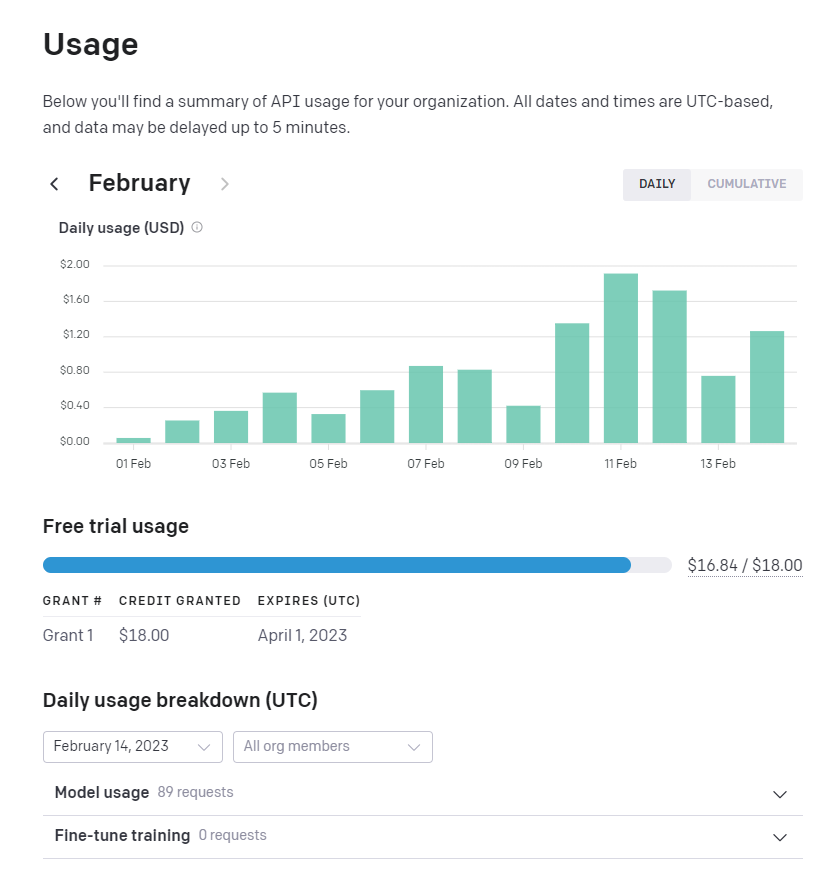835x880 pixels.
Task: Click the 05 Feb usage bar
Action: 328,428
